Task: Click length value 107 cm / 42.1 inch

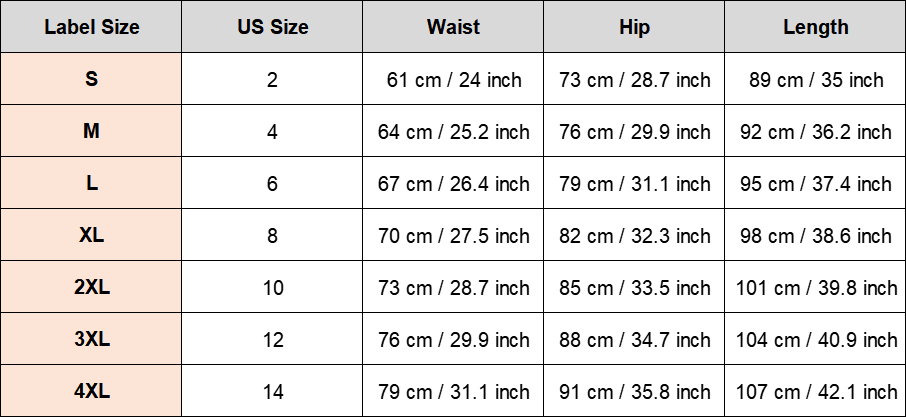Action: [x=815, y=390]
